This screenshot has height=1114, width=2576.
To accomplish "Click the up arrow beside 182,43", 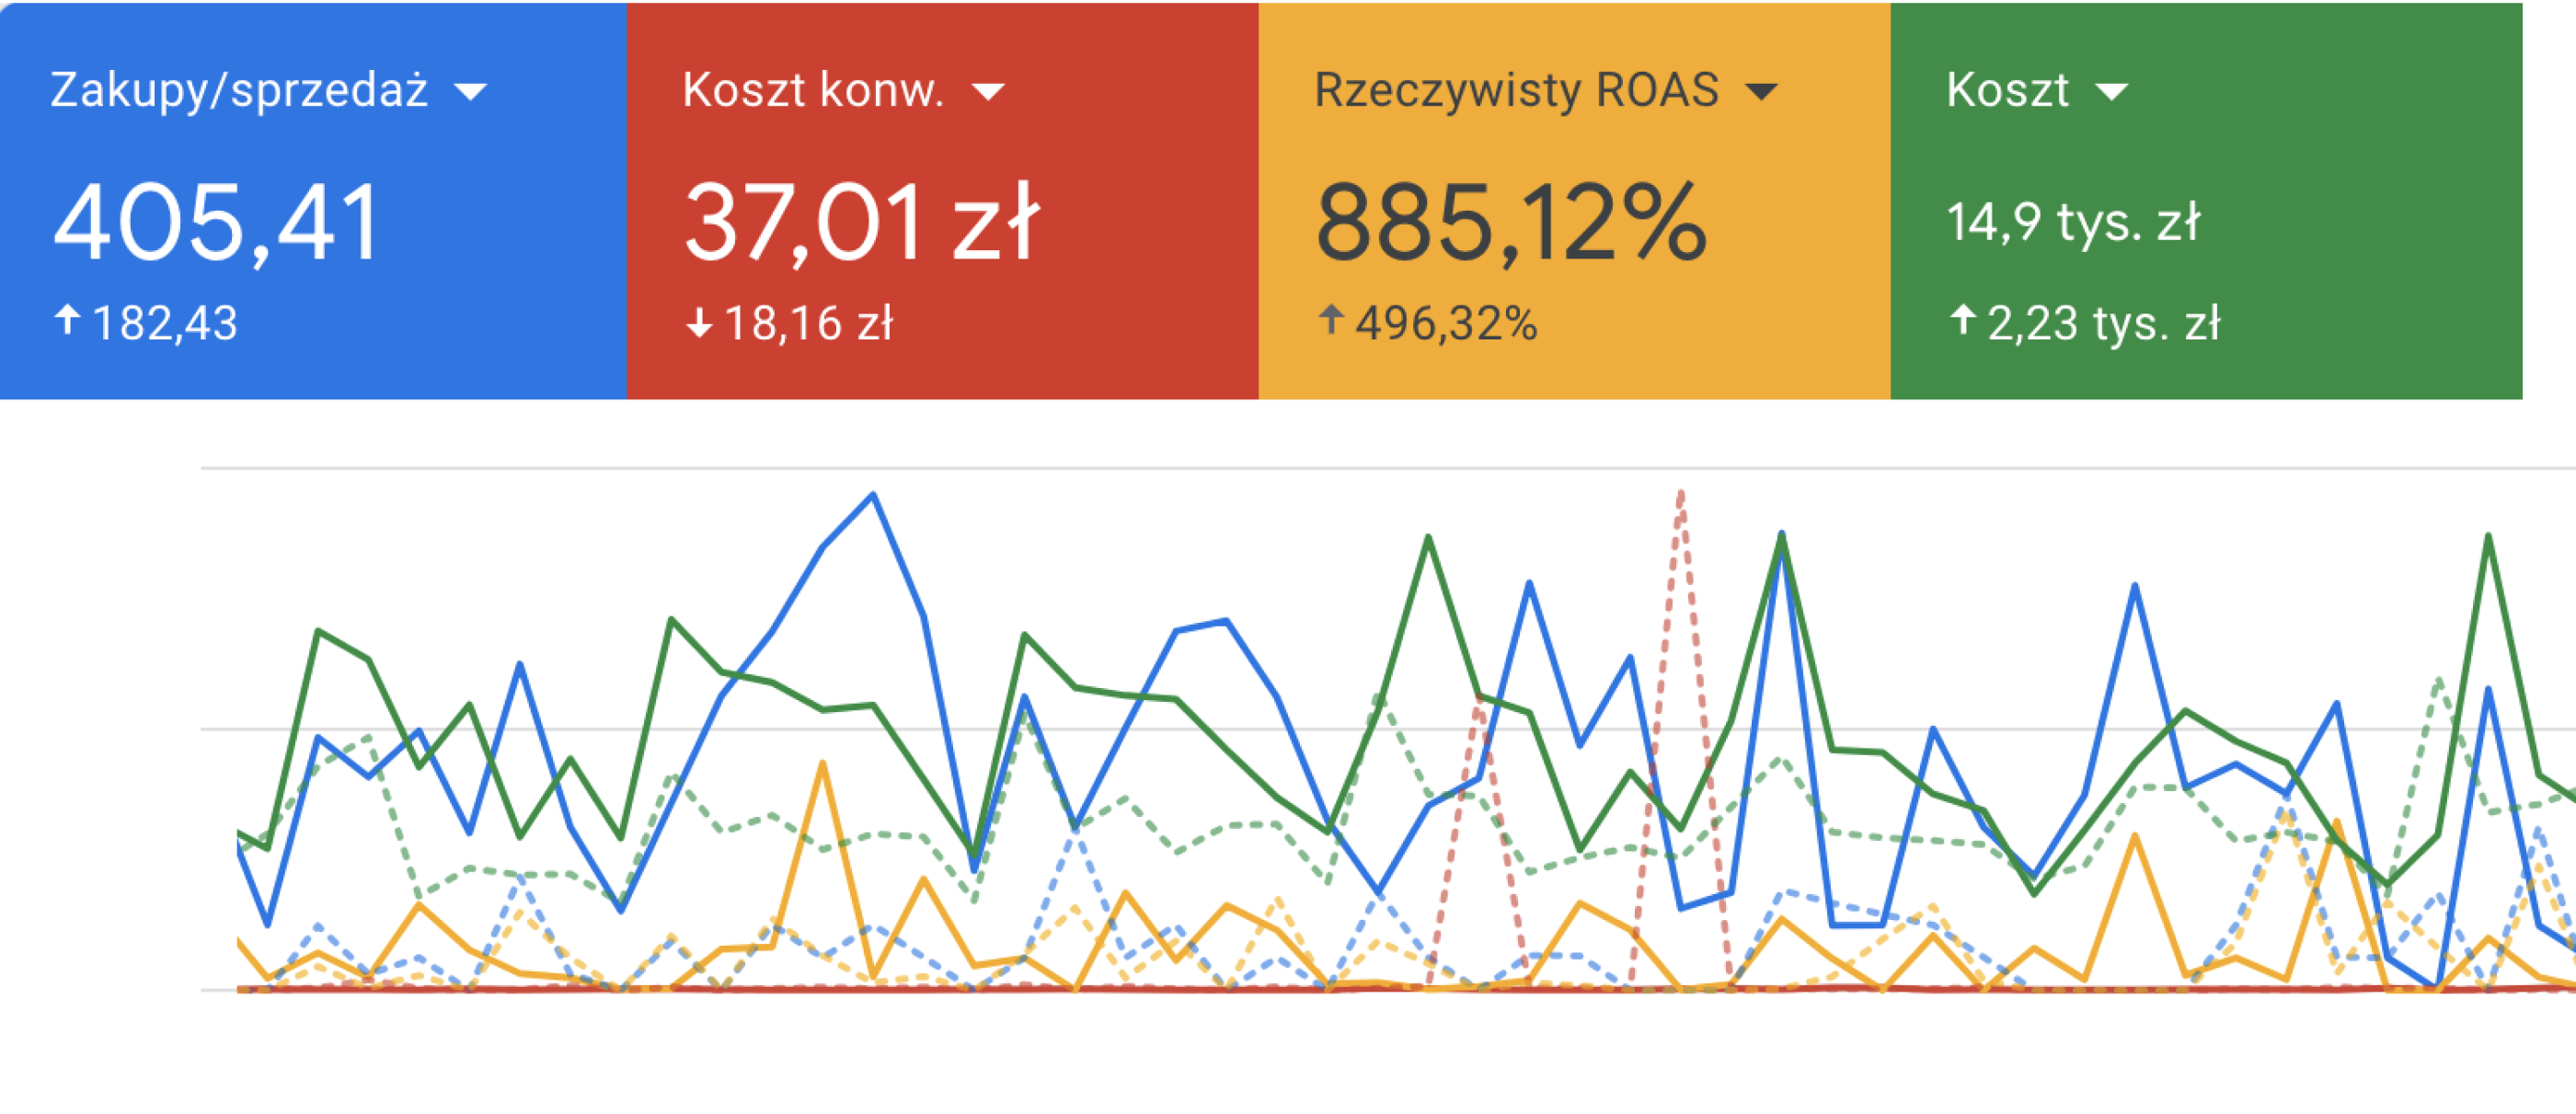I will click(67, 320).
